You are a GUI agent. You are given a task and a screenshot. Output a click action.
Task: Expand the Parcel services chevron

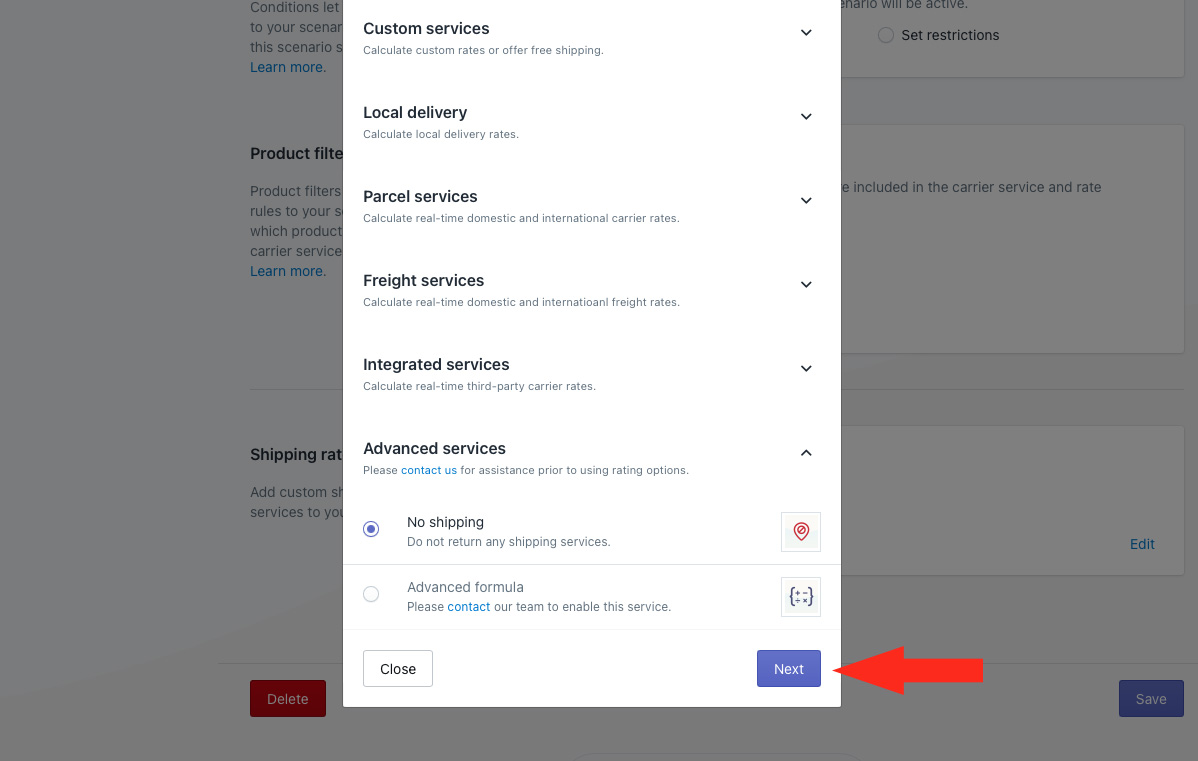coord(806,200)
